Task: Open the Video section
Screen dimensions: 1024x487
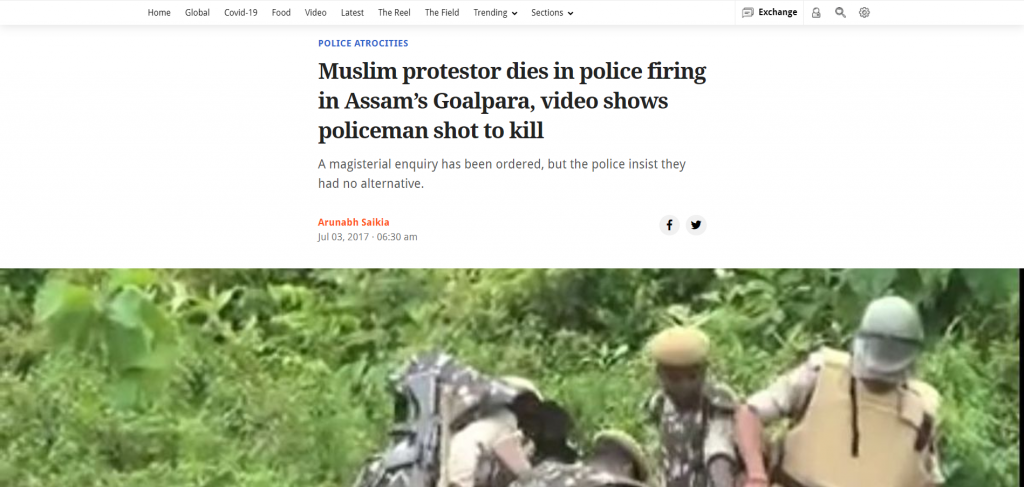Action: pyautogui.click(x=315, y=12)
